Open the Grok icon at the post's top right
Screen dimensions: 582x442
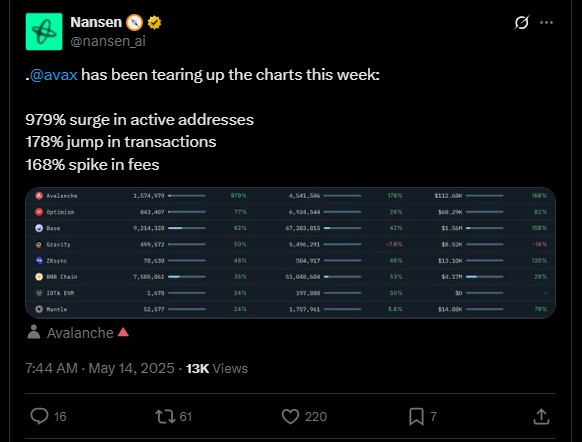click(521, 23)
